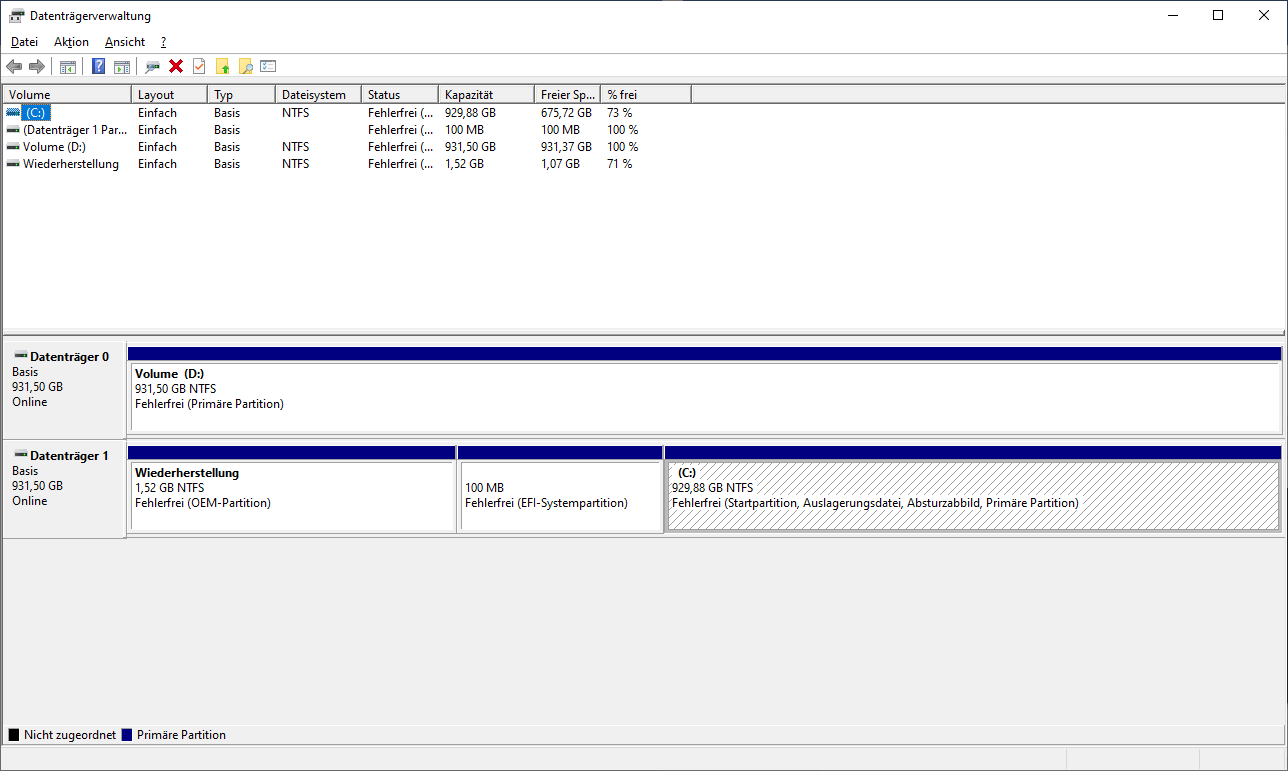Click the red X delete icon

(x=176, y=67)
